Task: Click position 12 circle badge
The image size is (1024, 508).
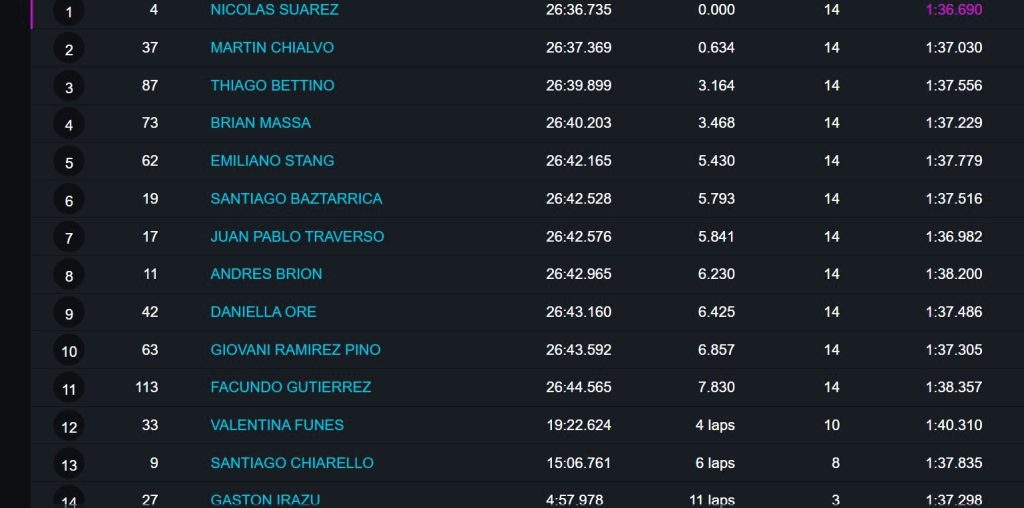Action: coord(69,426)
